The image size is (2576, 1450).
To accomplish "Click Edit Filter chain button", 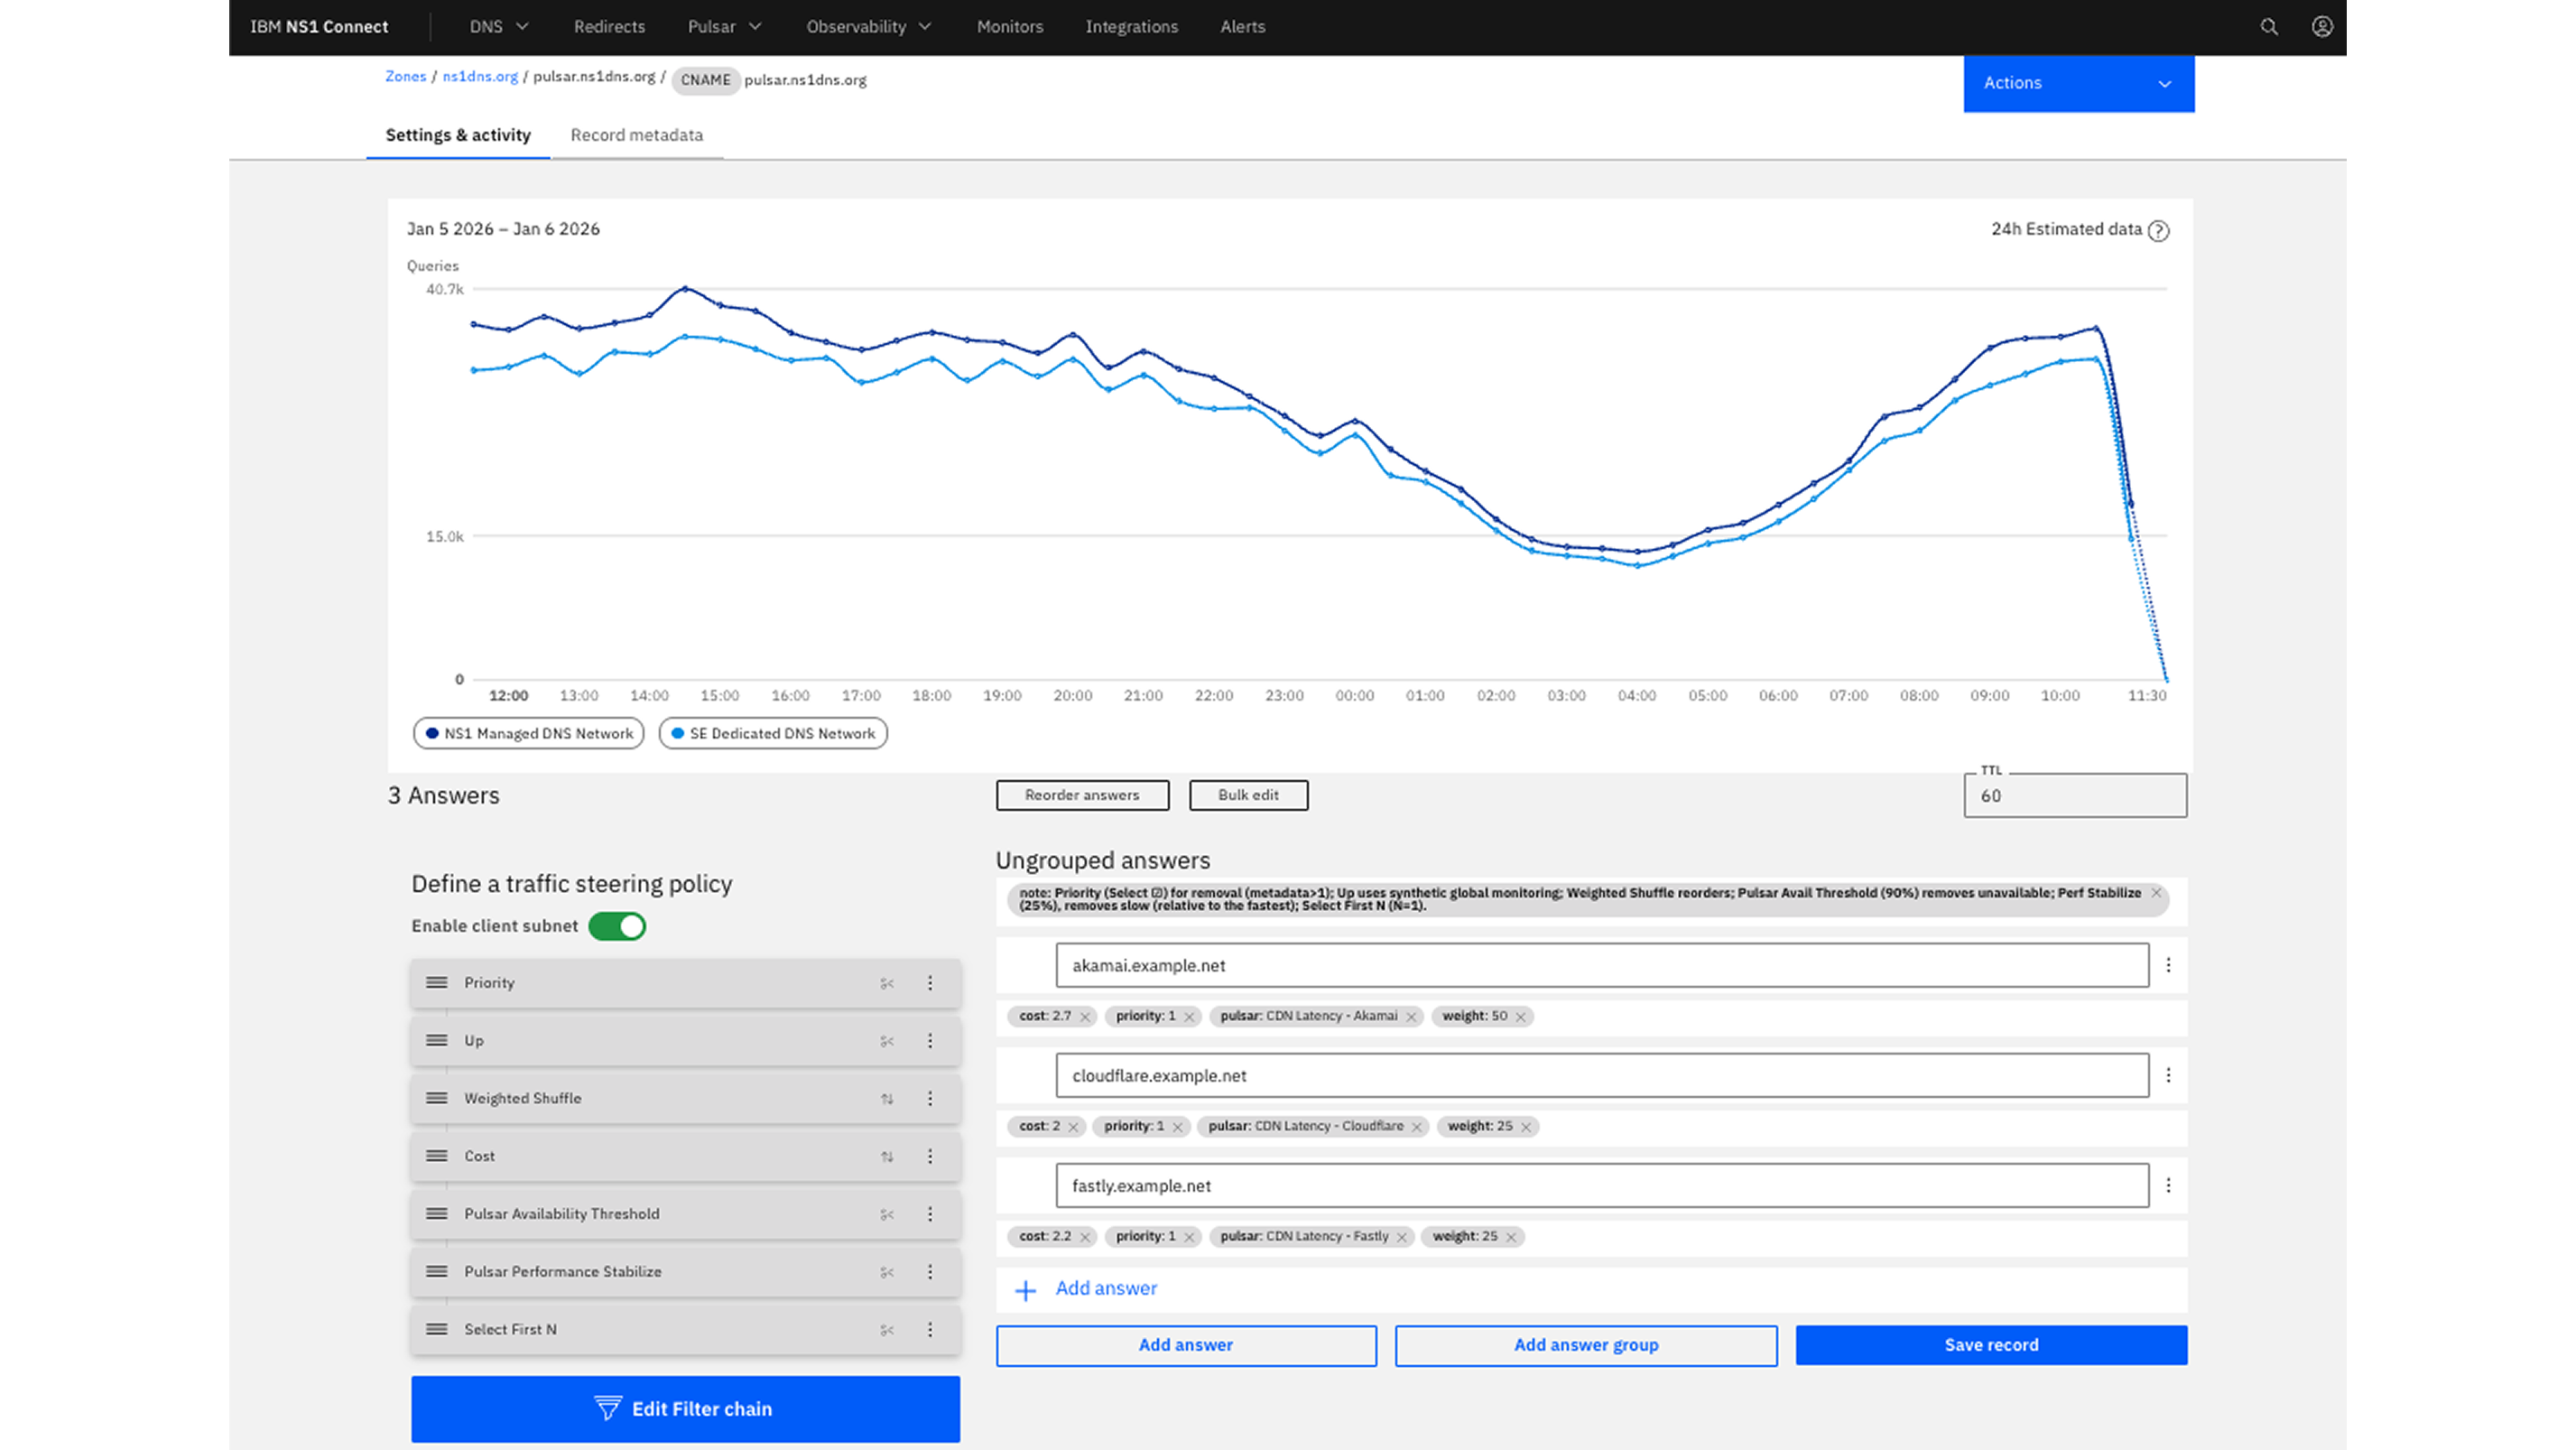I will (x=685, y=1409).
